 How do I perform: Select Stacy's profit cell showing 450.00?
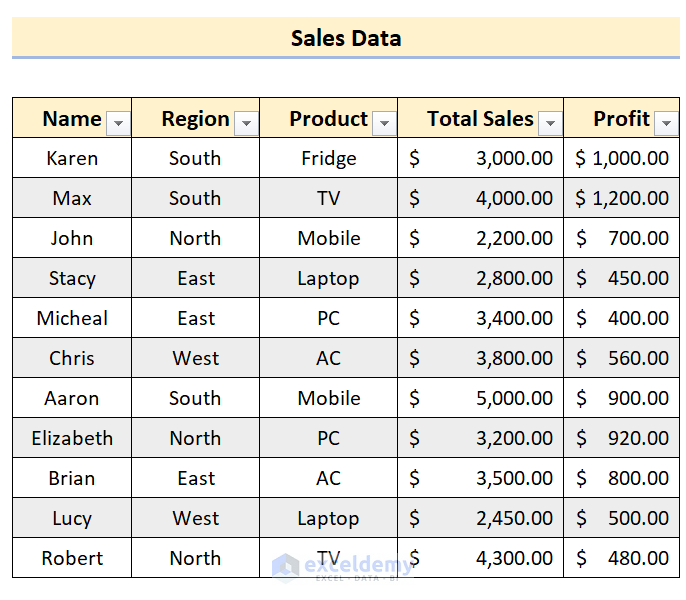point(622,278)
